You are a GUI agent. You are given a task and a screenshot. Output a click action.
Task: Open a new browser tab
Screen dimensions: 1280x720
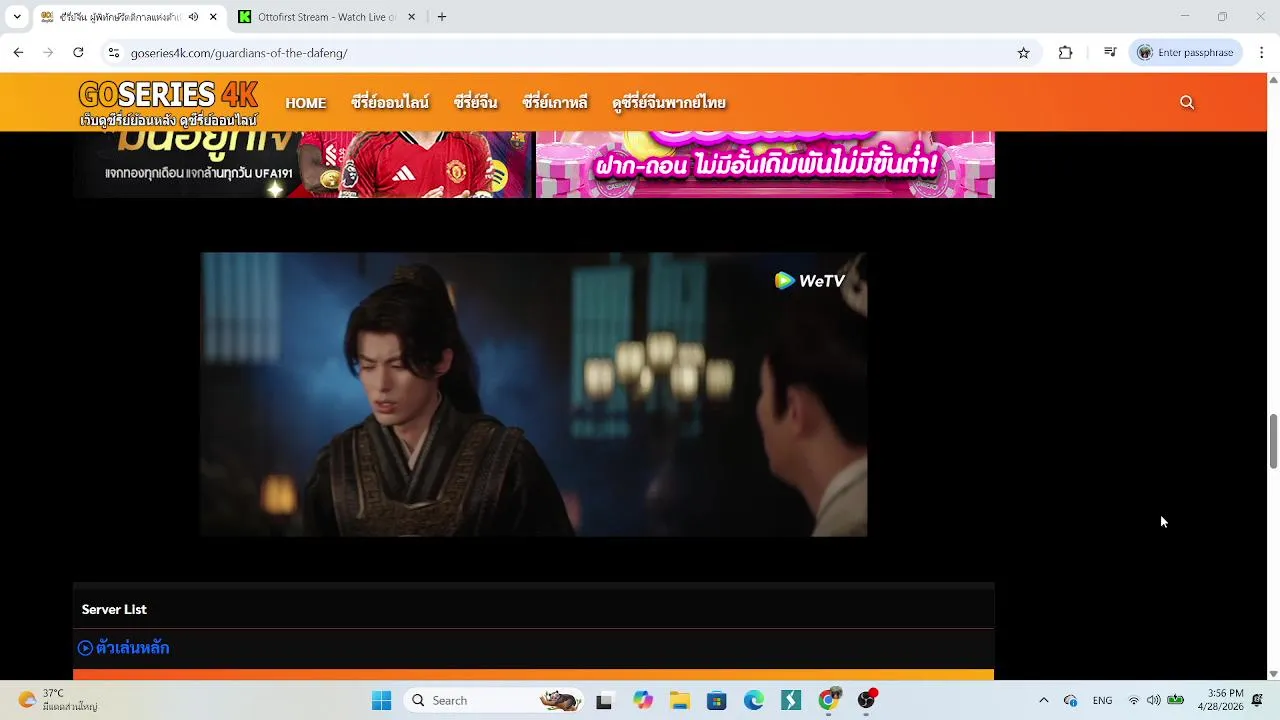(x=442, y=17)
